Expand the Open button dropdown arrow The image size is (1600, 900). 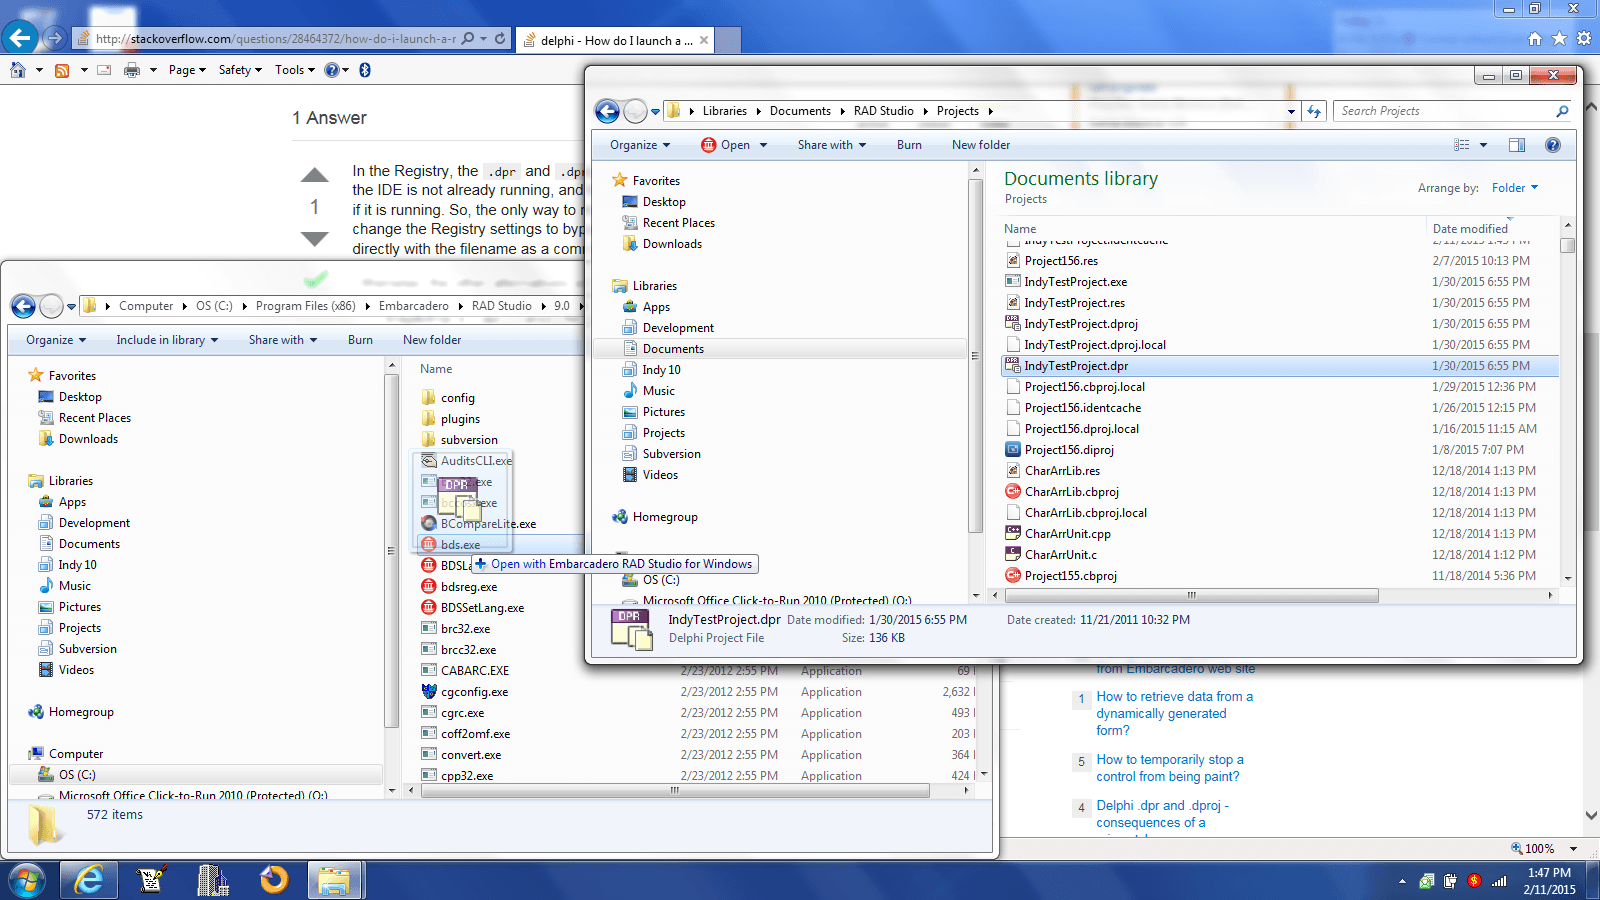(x=763, y=145)
